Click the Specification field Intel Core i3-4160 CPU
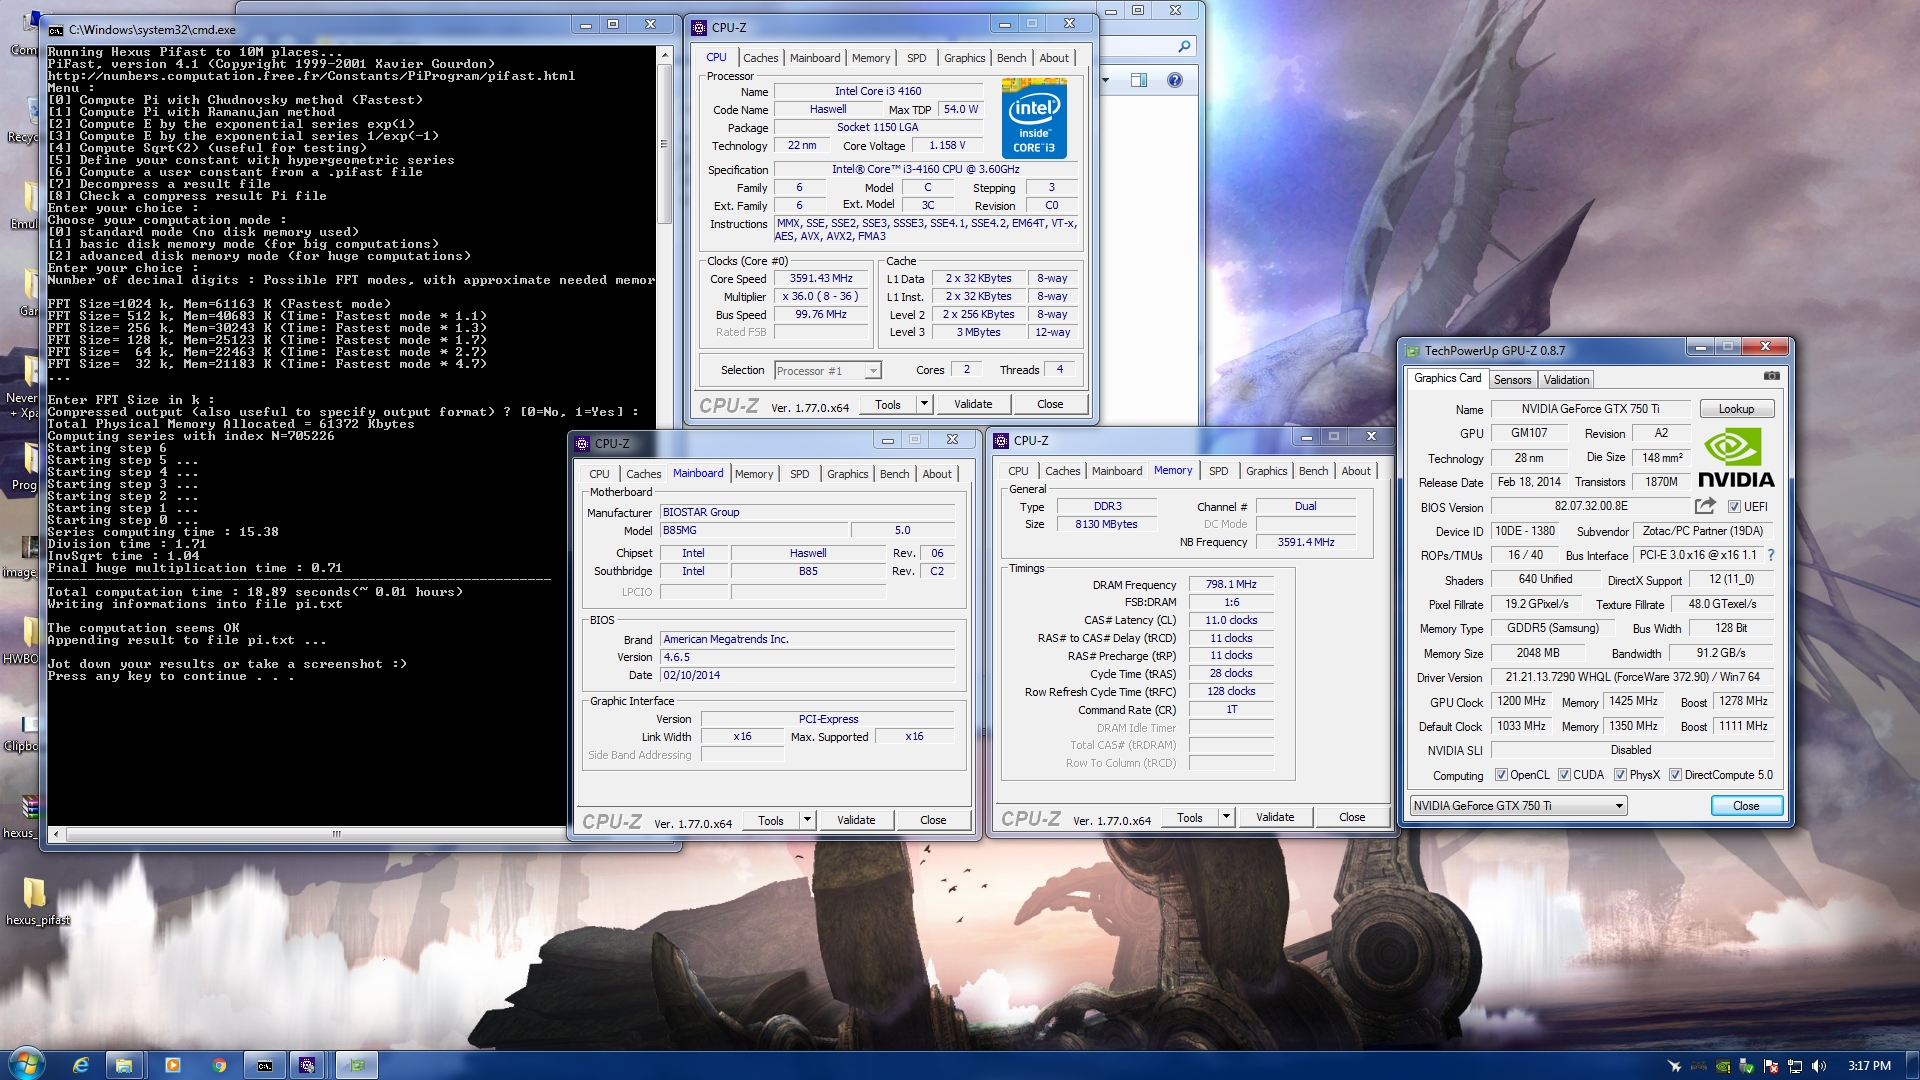 (x=926, y=169)
